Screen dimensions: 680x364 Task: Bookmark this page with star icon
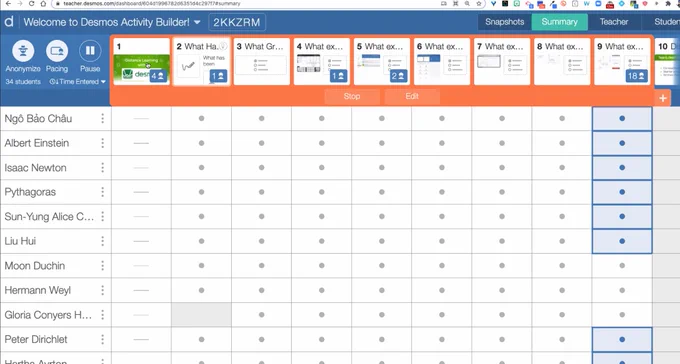pyautogui.click(x=479, y=3)
